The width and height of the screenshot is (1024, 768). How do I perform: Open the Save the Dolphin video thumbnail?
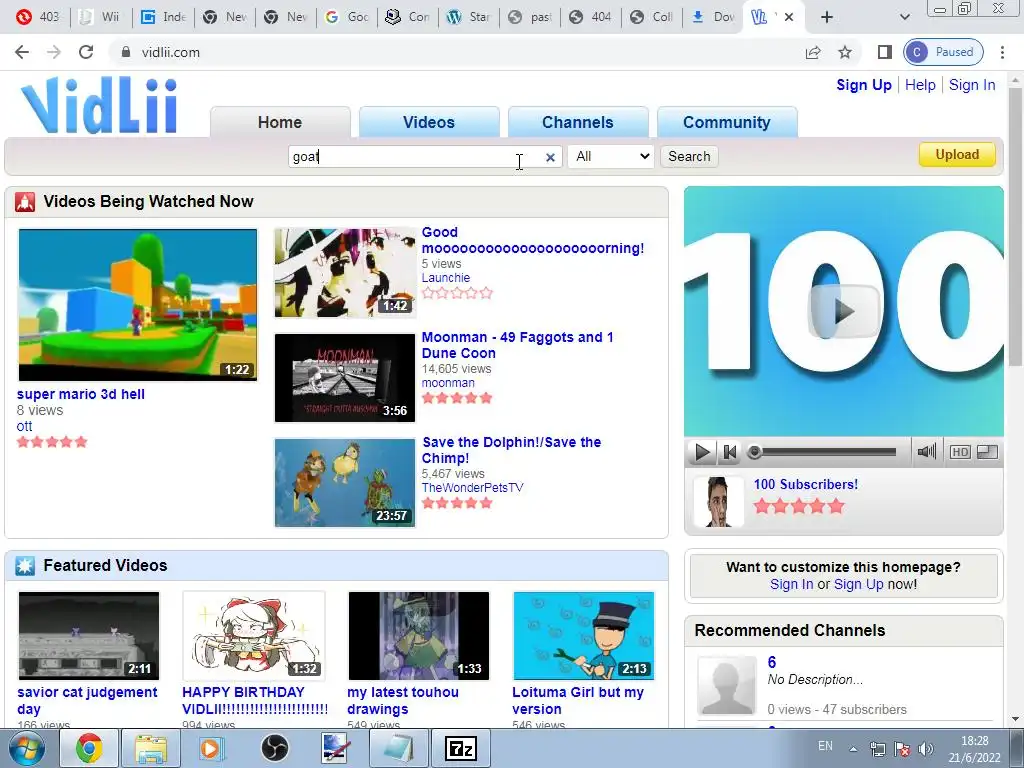click(344, 483)
